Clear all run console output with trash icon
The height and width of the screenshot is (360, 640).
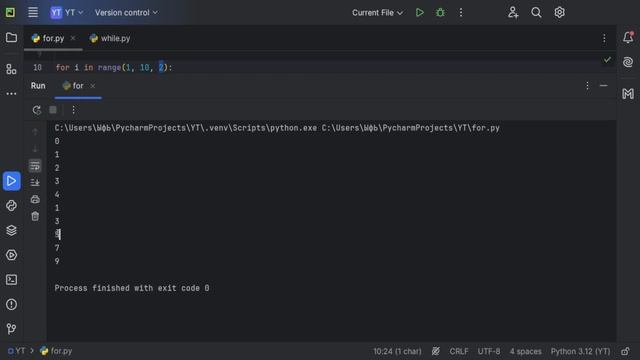[x=35, y=216]
